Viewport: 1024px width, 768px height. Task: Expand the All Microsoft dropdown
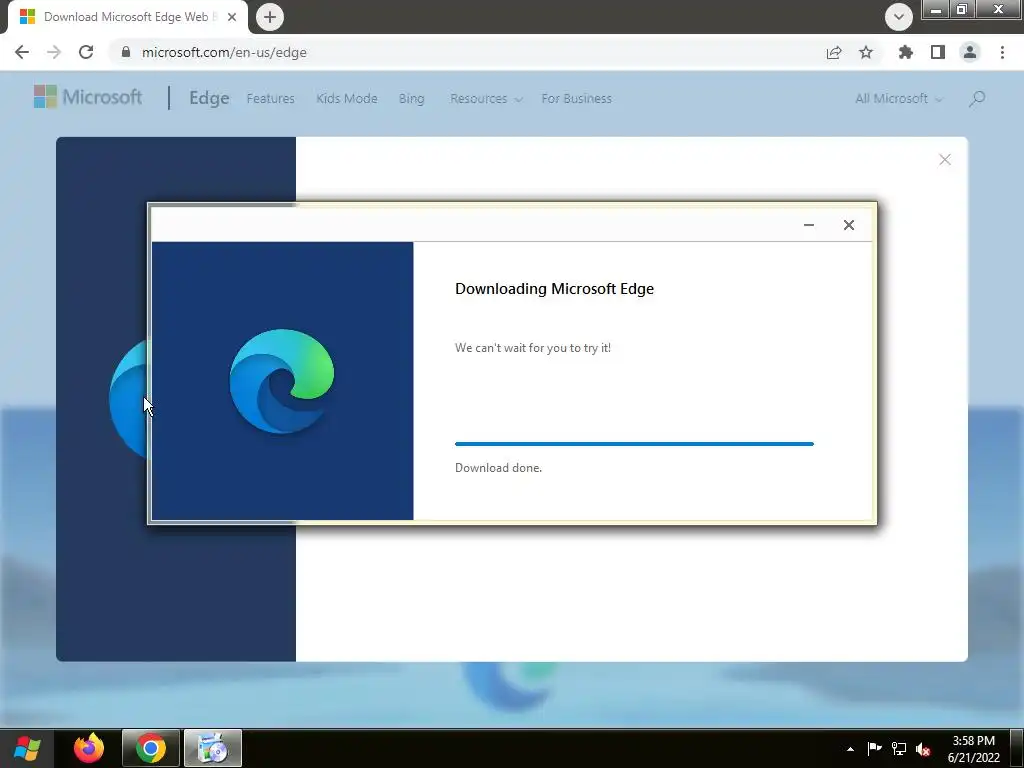tap(899, 99)
